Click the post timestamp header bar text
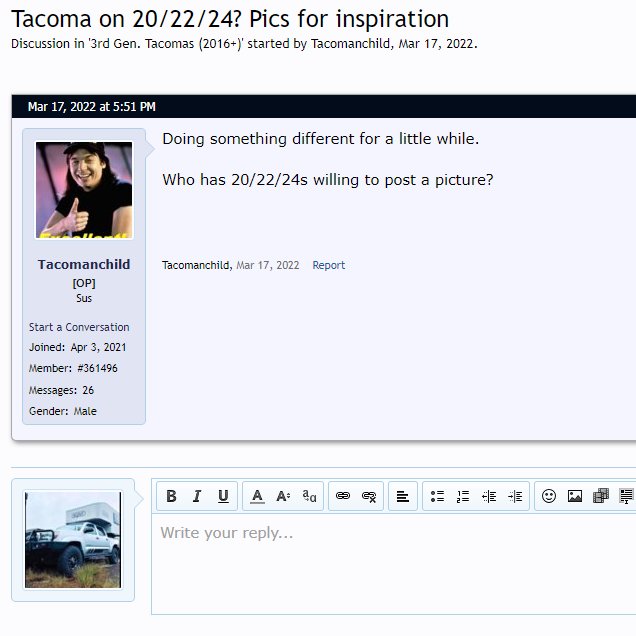Screen dimensions: 636x636 92,107
